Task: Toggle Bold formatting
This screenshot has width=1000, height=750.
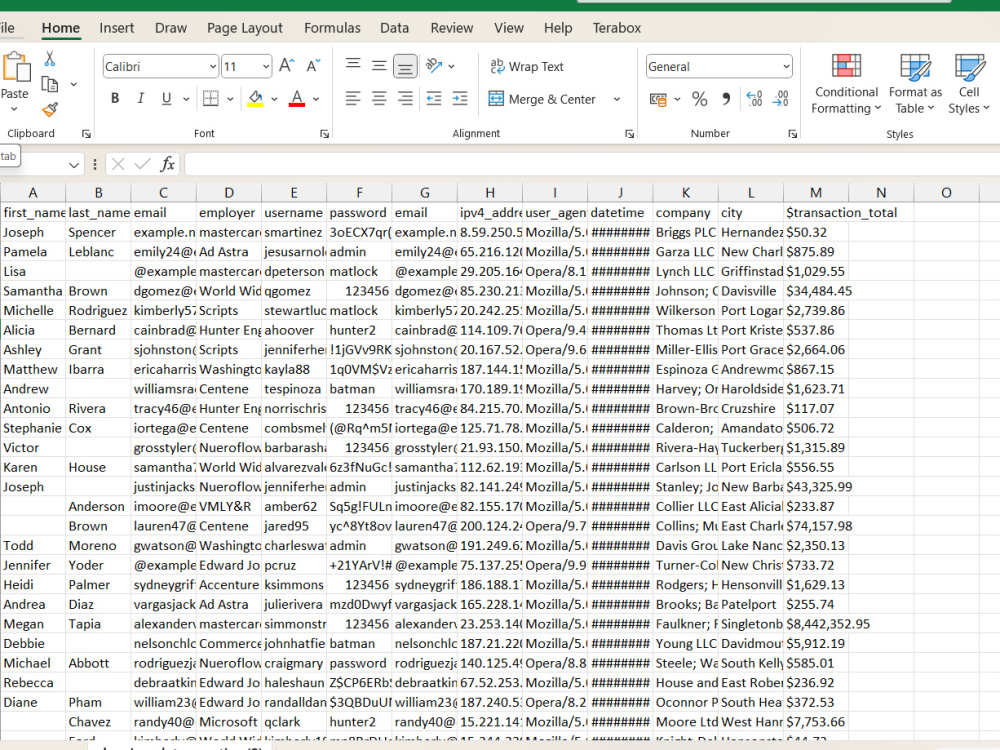Action: 115,98
